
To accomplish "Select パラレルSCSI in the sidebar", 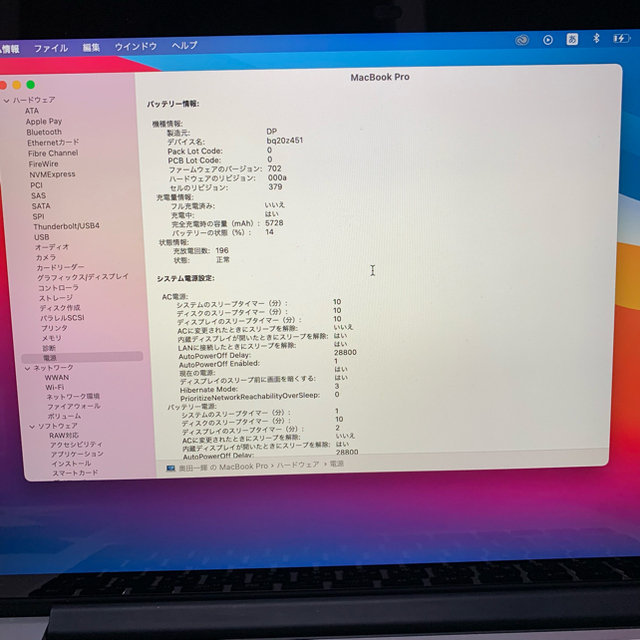I will click(x=62, y=318).
